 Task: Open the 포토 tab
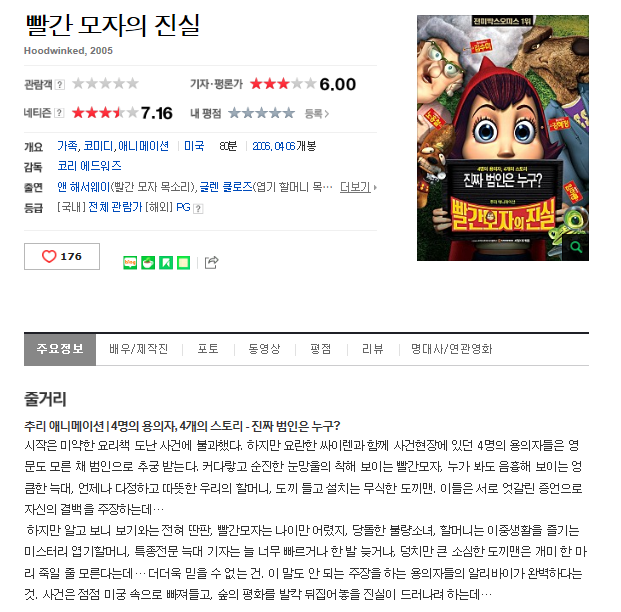click(208, 349)
